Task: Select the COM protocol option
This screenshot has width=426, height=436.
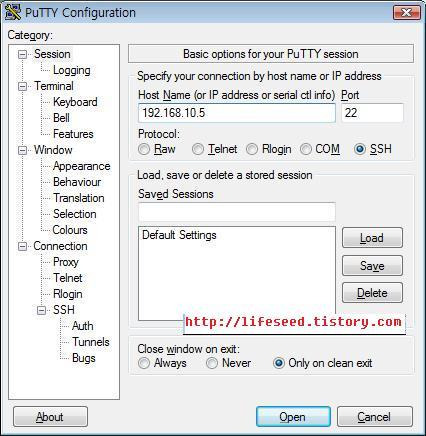Action: click(306, 149)
